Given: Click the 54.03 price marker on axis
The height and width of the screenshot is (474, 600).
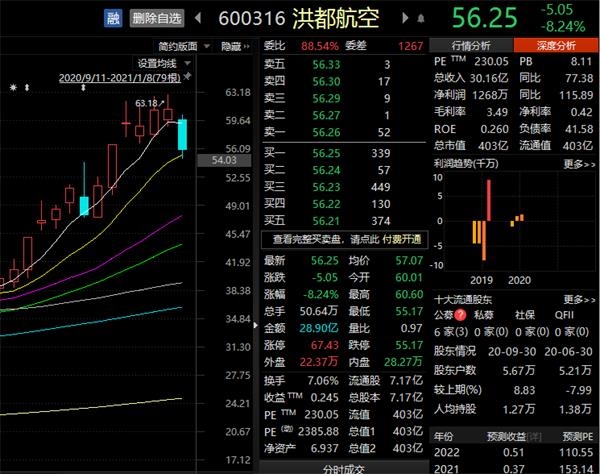Looking at the screenshot, I should click(x=224, y=160).
